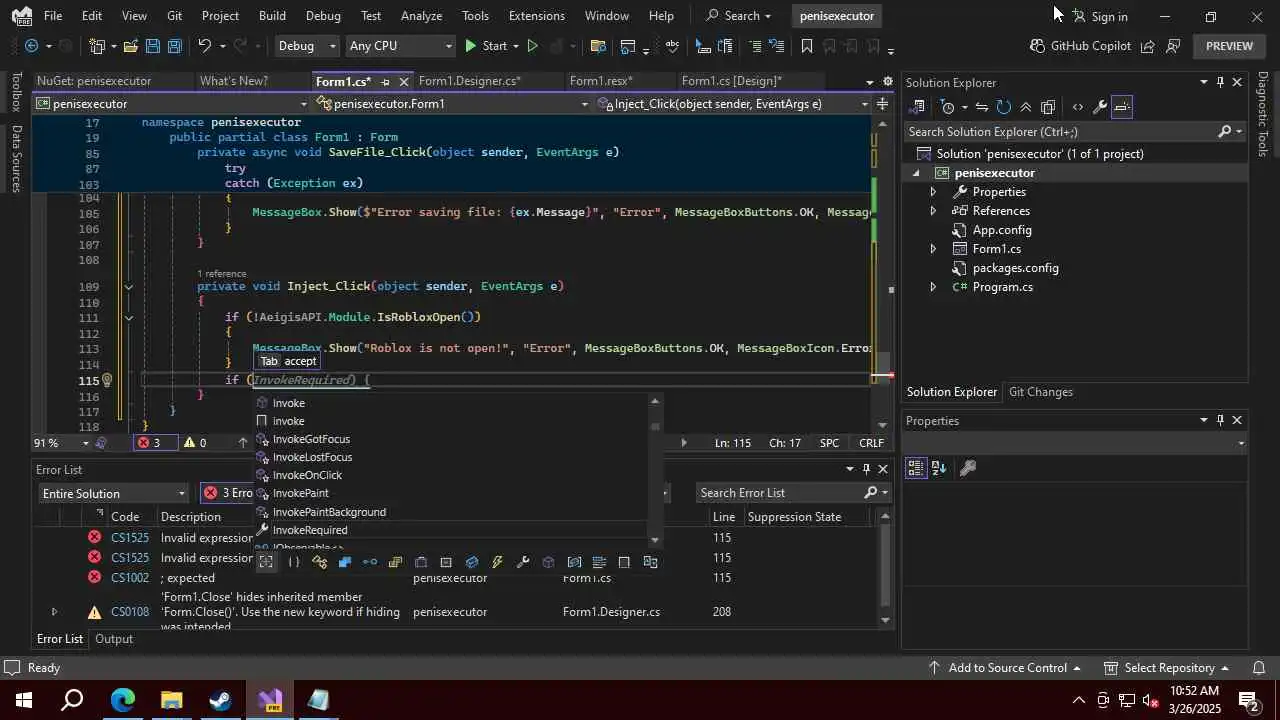Undo the last edit in the toolbar
The width and height of the screenshot is (1280, 720).
[204, 46]
